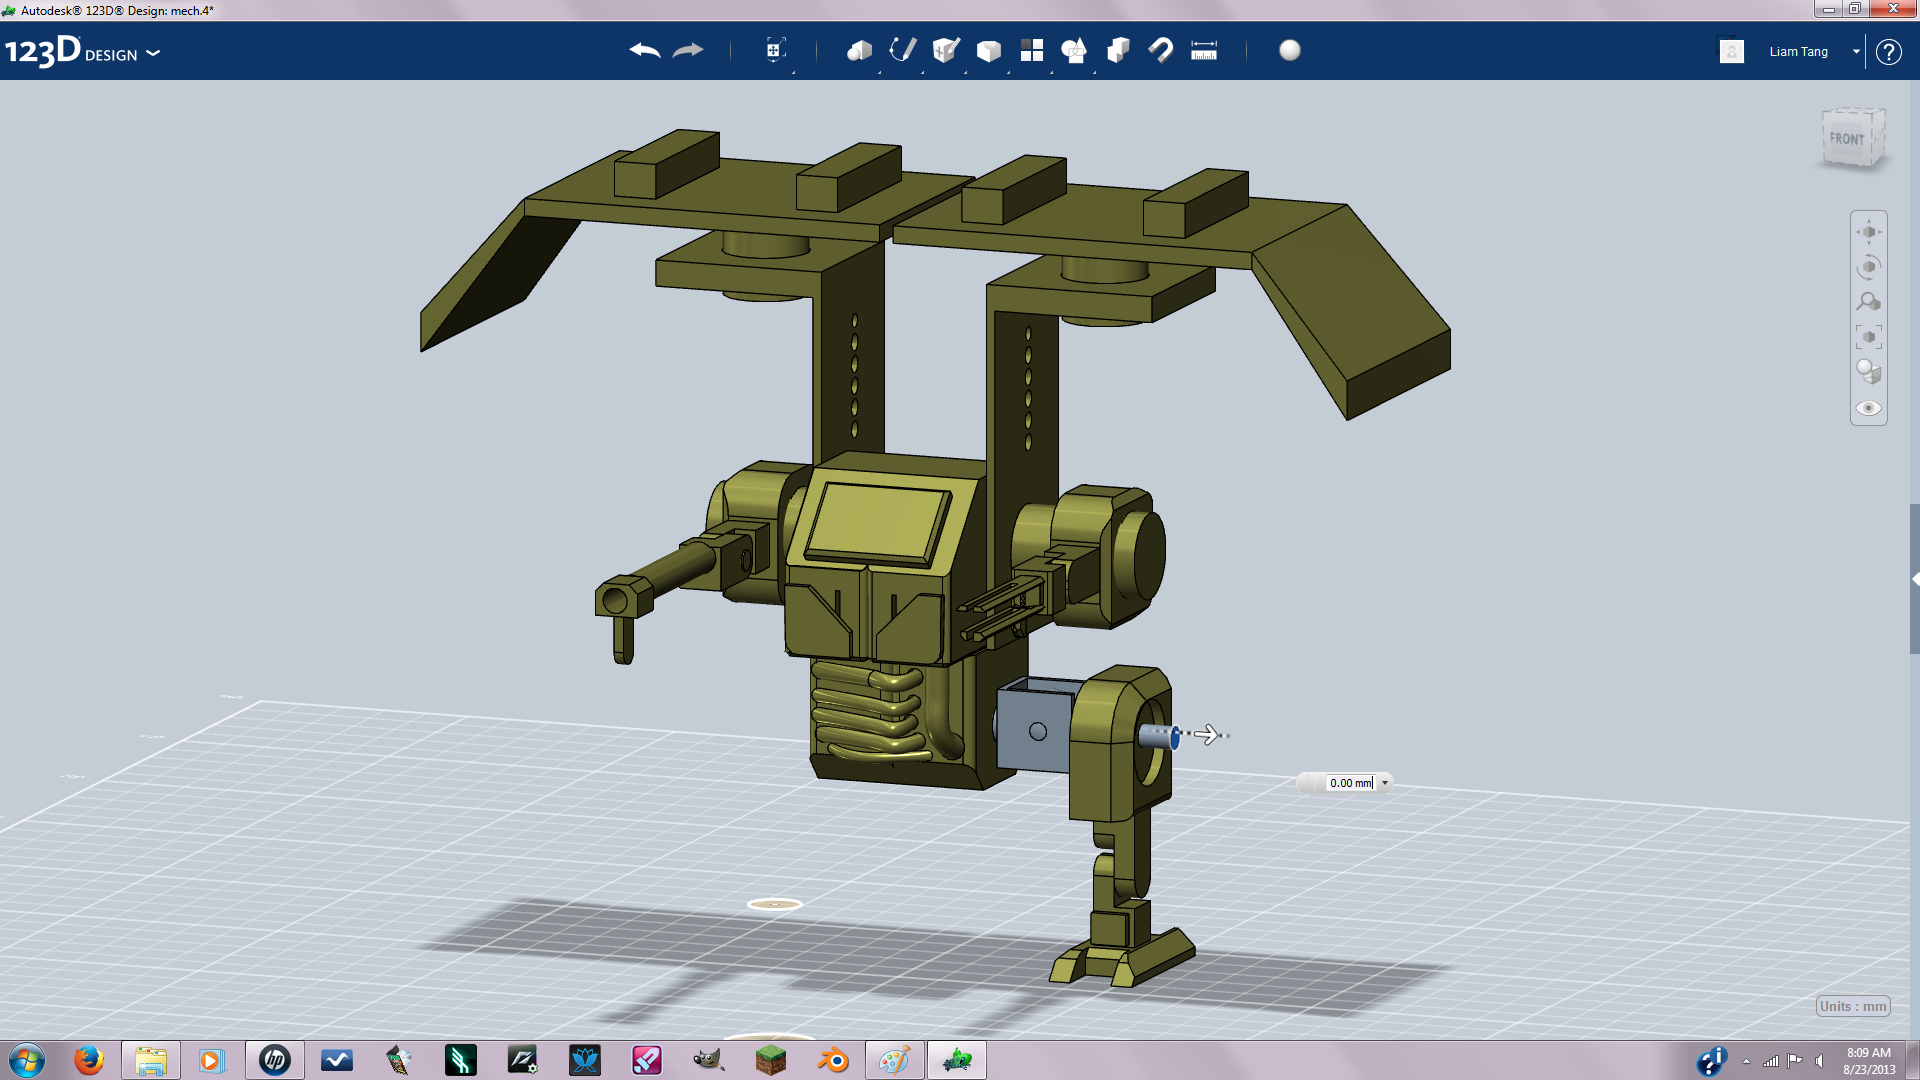Open Windows Explorer from the taskbar

pos(151,1060)
